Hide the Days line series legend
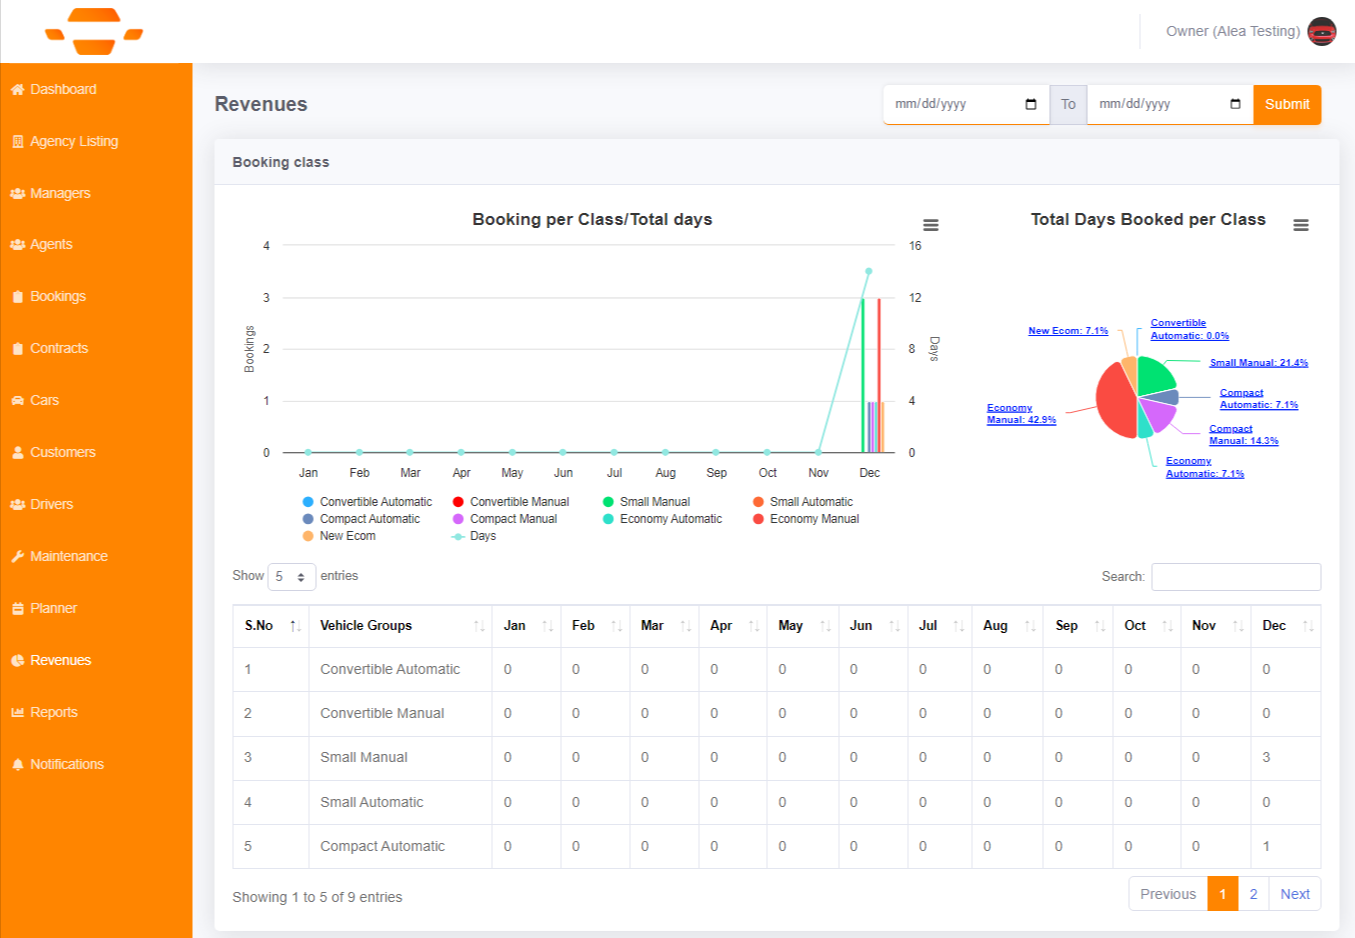This screenshot has width=1355, height=938. (482, 536)
